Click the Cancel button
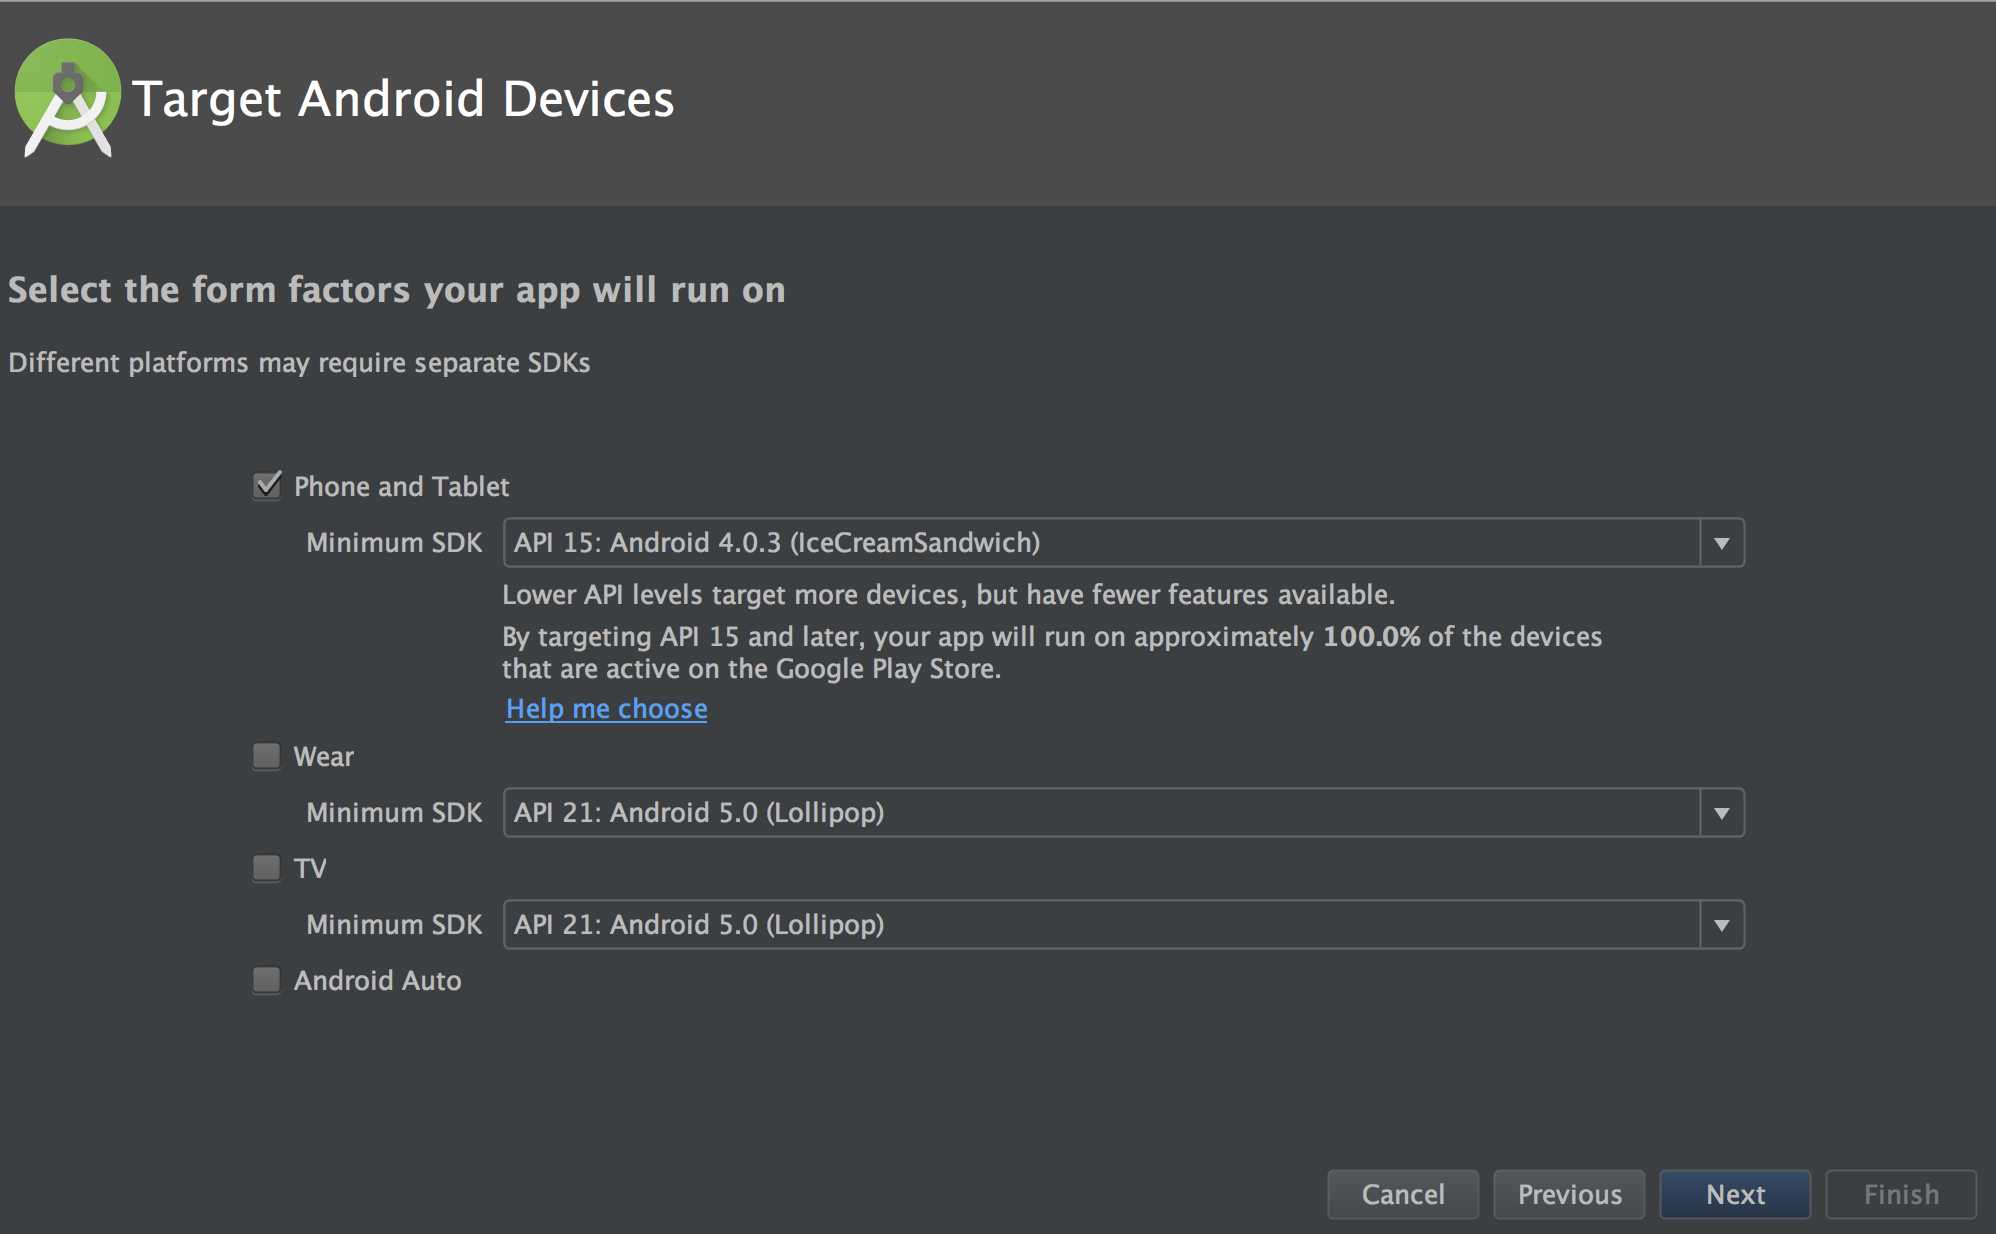 (x=1403, y=1194)
